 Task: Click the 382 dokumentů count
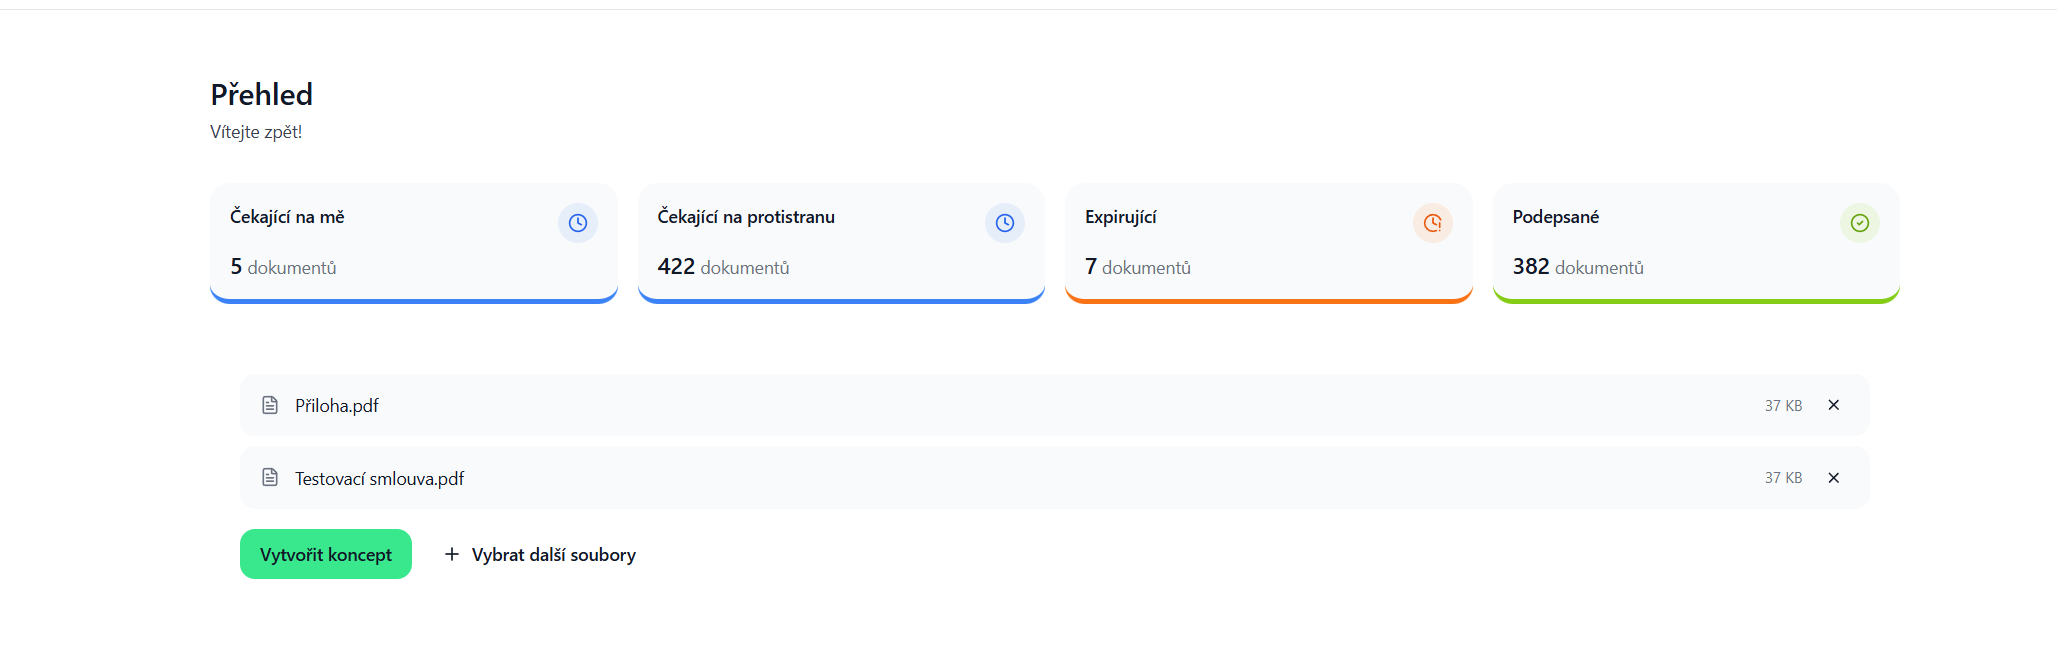click(x=1578, y=267)
